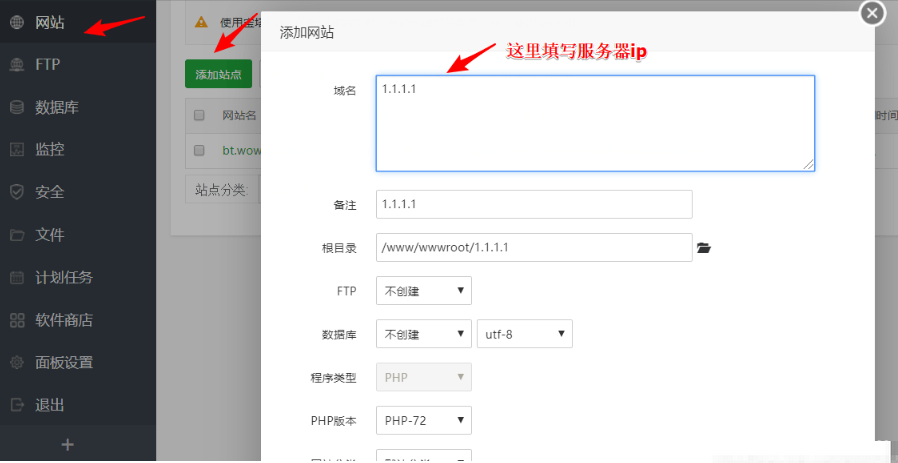Click the FTP globe icon in sidebar
This screenshot has height=463, width=898.
click(x=17, y=65)
